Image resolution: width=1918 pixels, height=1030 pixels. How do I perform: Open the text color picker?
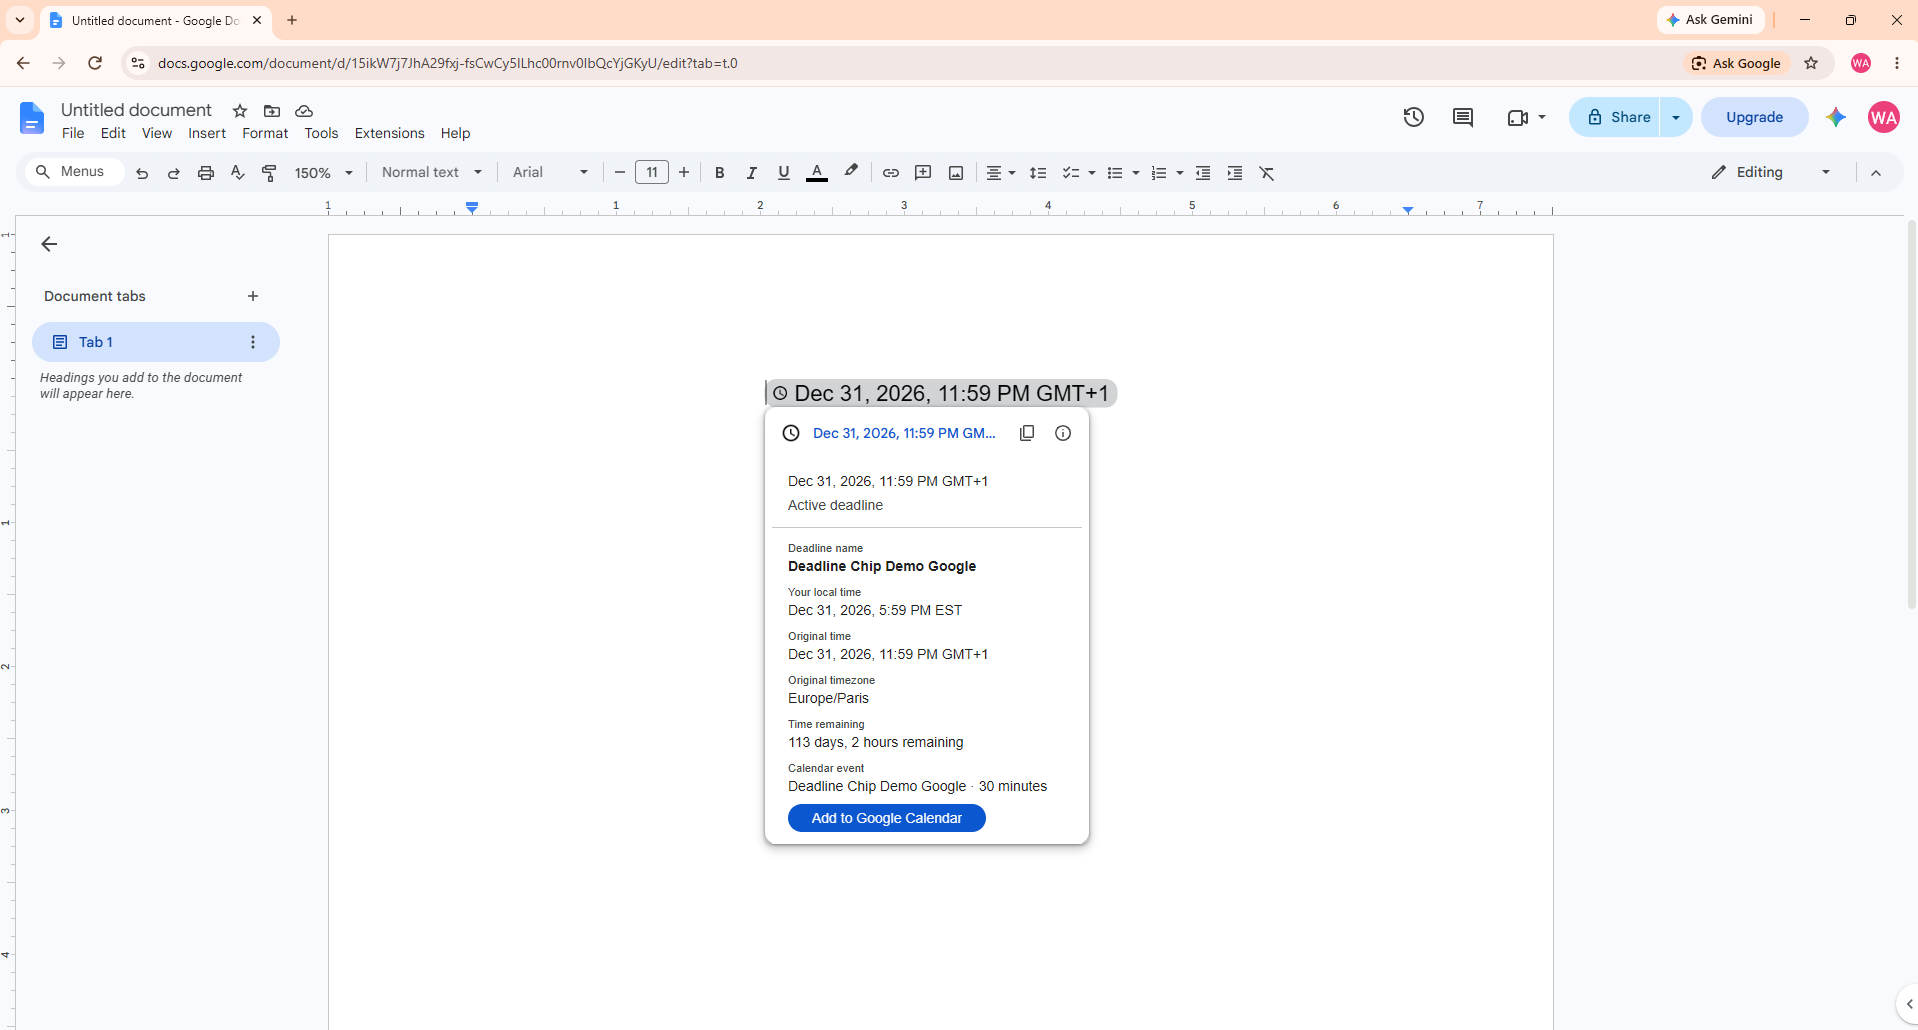[817, 173]
